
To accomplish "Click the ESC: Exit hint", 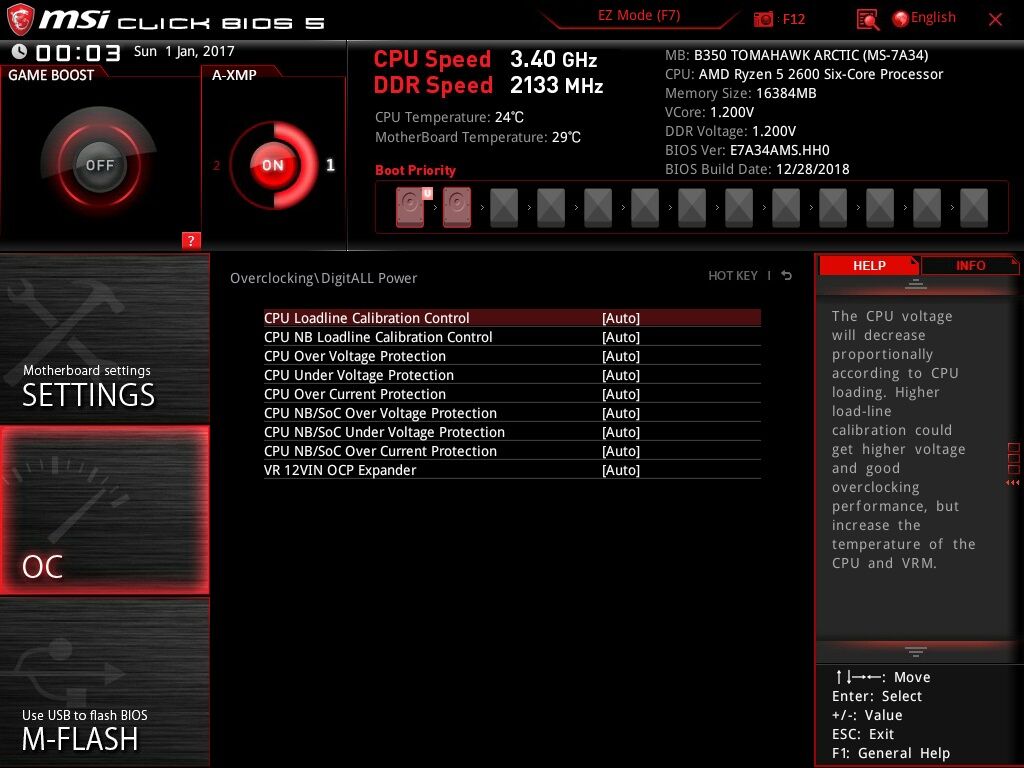I will pyautogui.click(x=863, y=734).
